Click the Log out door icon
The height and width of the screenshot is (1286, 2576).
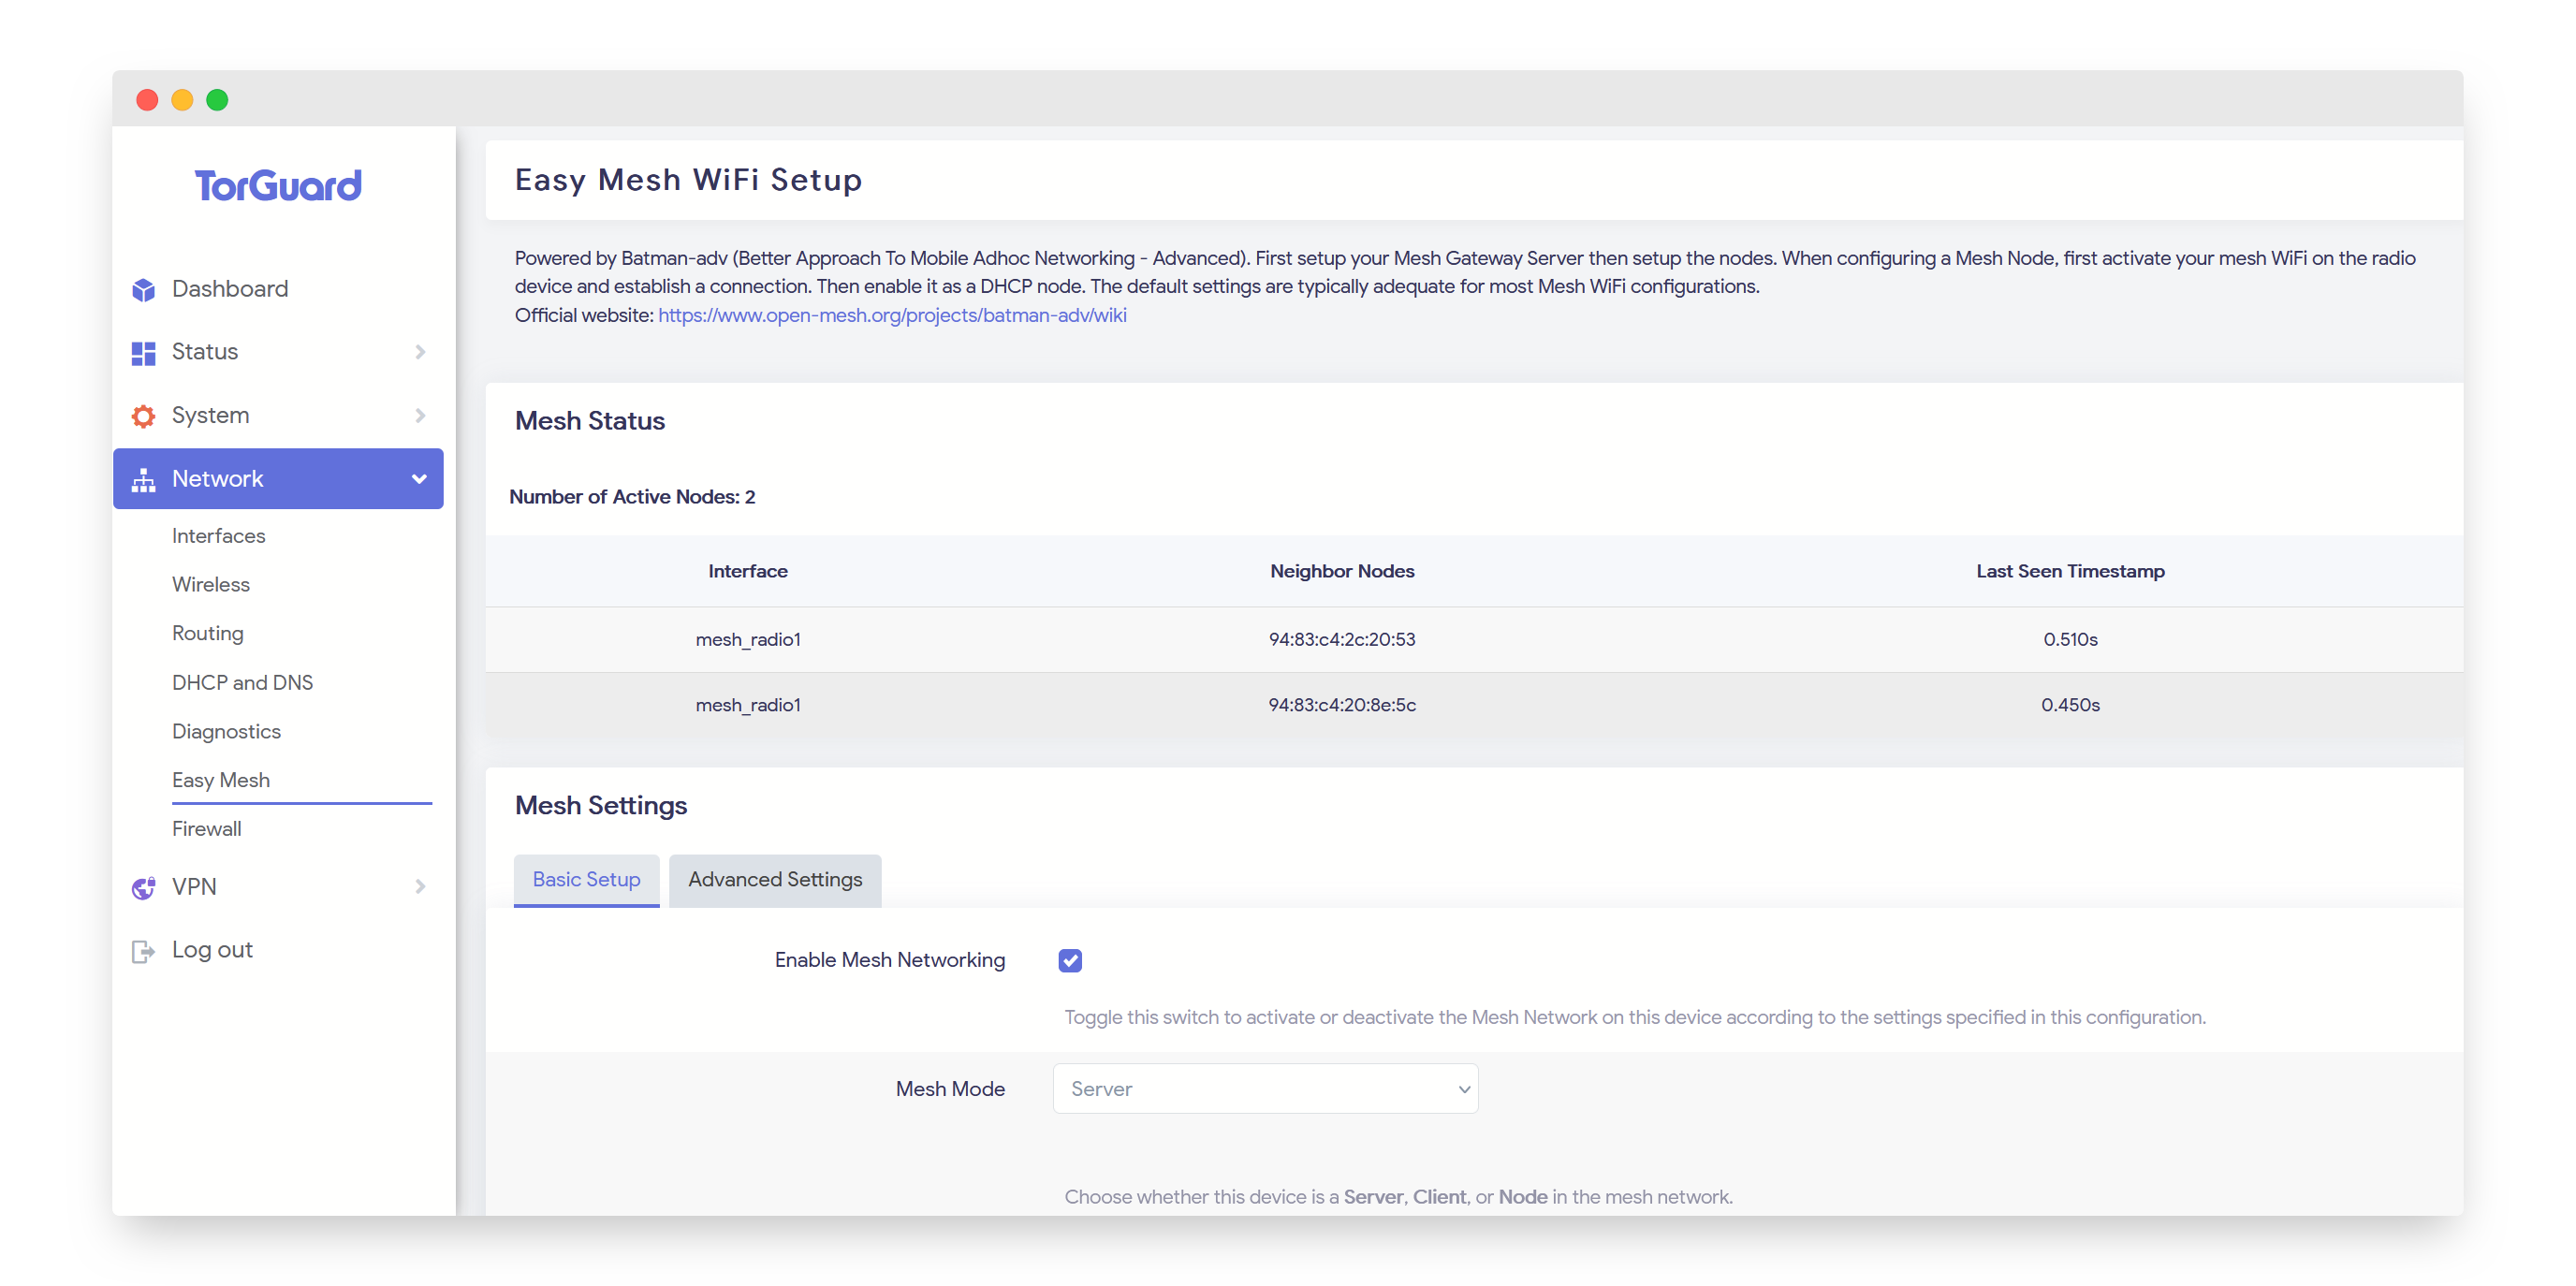(144, 951)
